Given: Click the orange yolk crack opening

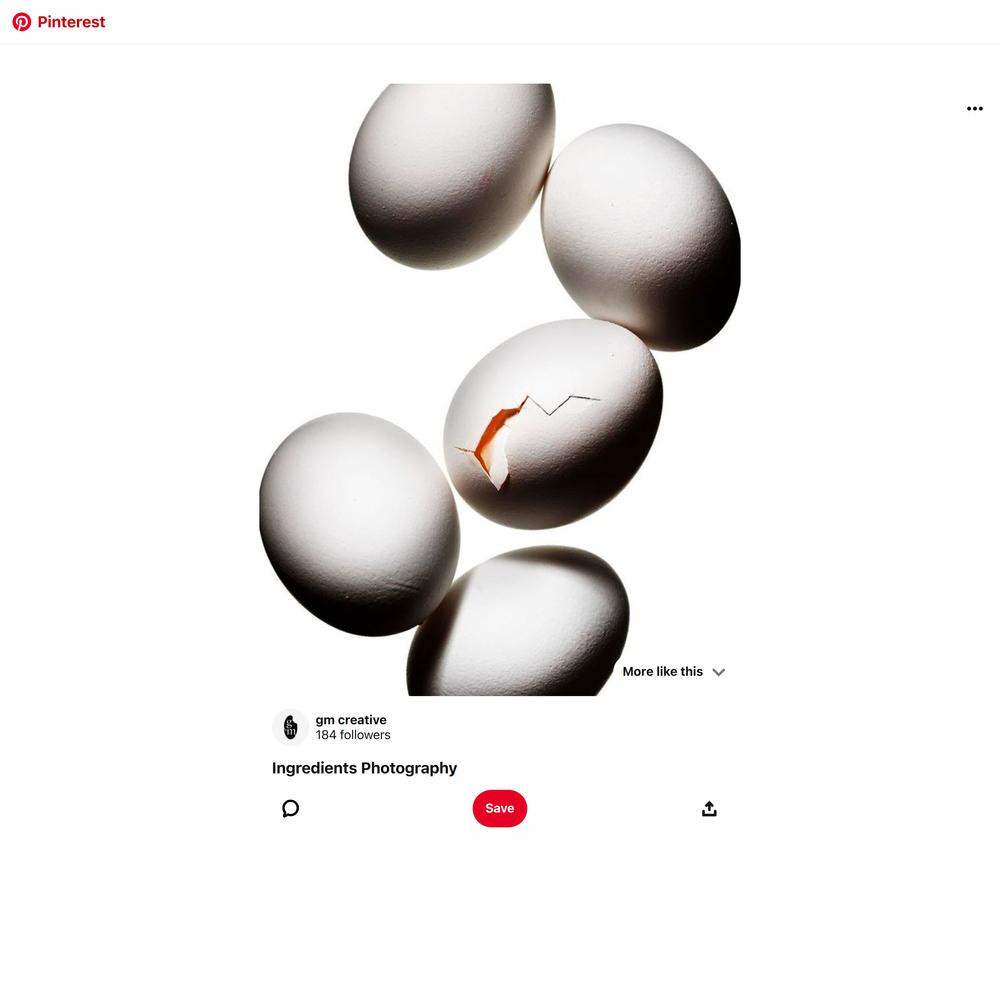Looking at the screenshot, I should 494,440.
